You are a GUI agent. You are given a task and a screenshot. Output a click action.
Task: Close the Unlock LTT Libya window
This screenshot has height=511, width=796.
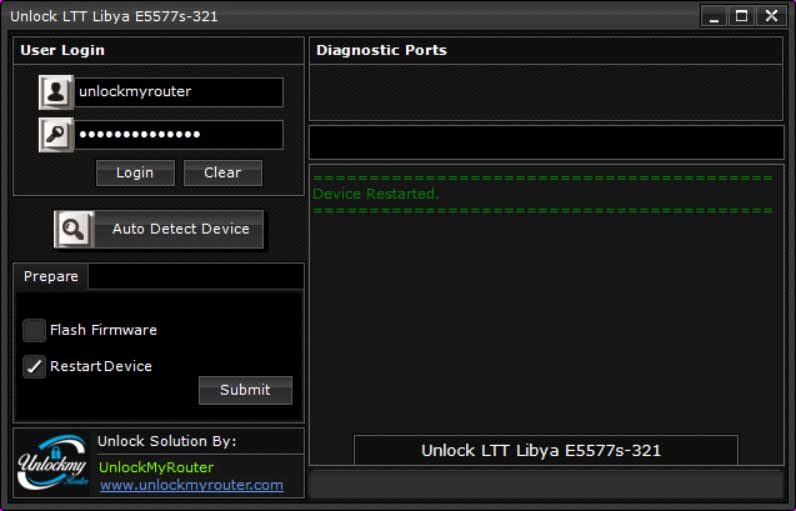pos(772,16)
